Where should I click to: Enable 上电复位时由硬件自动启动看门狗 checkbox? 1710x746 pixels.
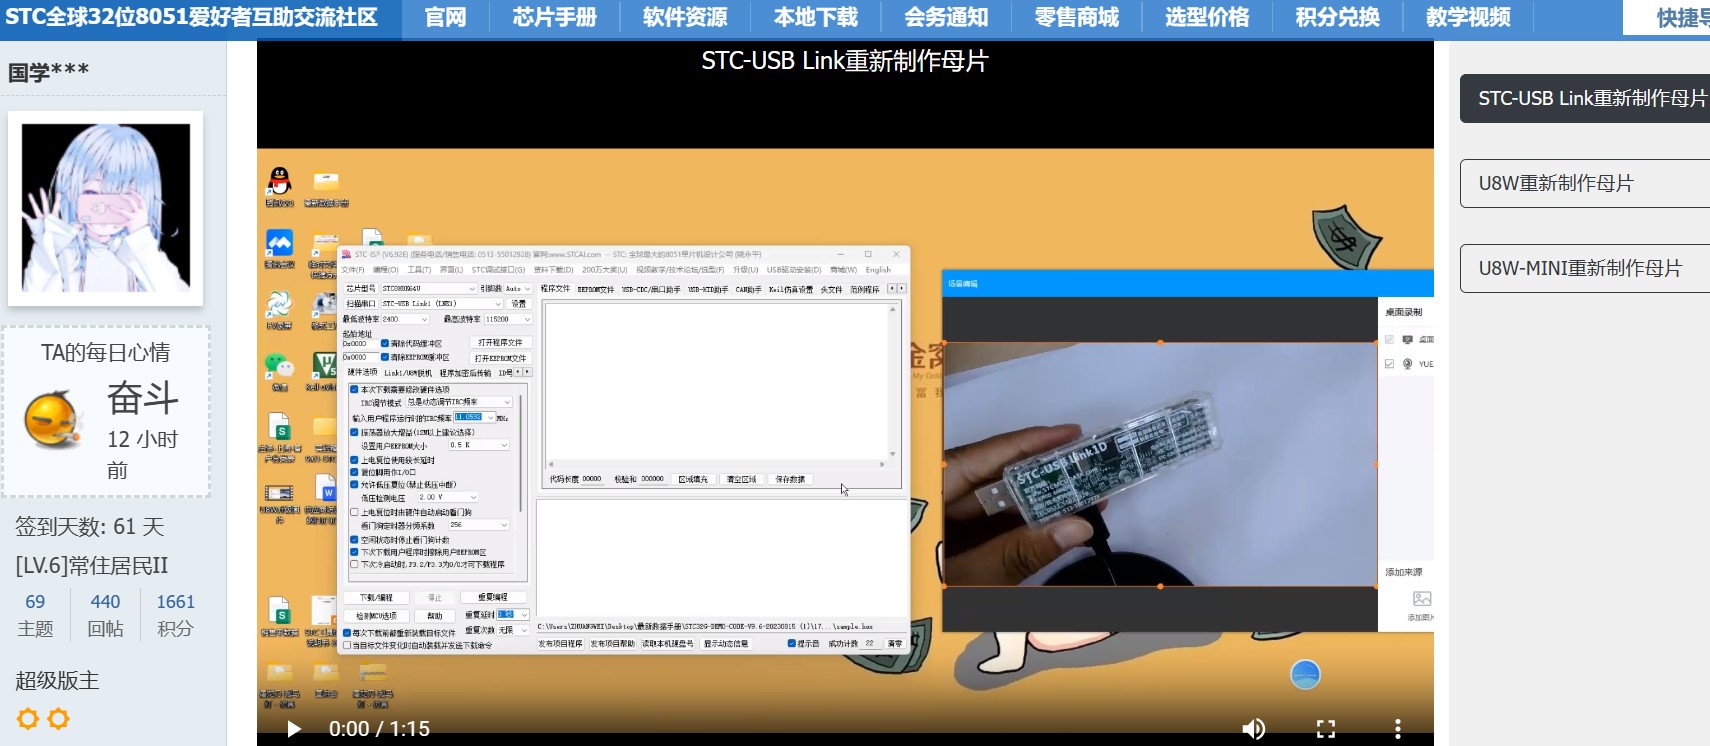click(354, 512)
